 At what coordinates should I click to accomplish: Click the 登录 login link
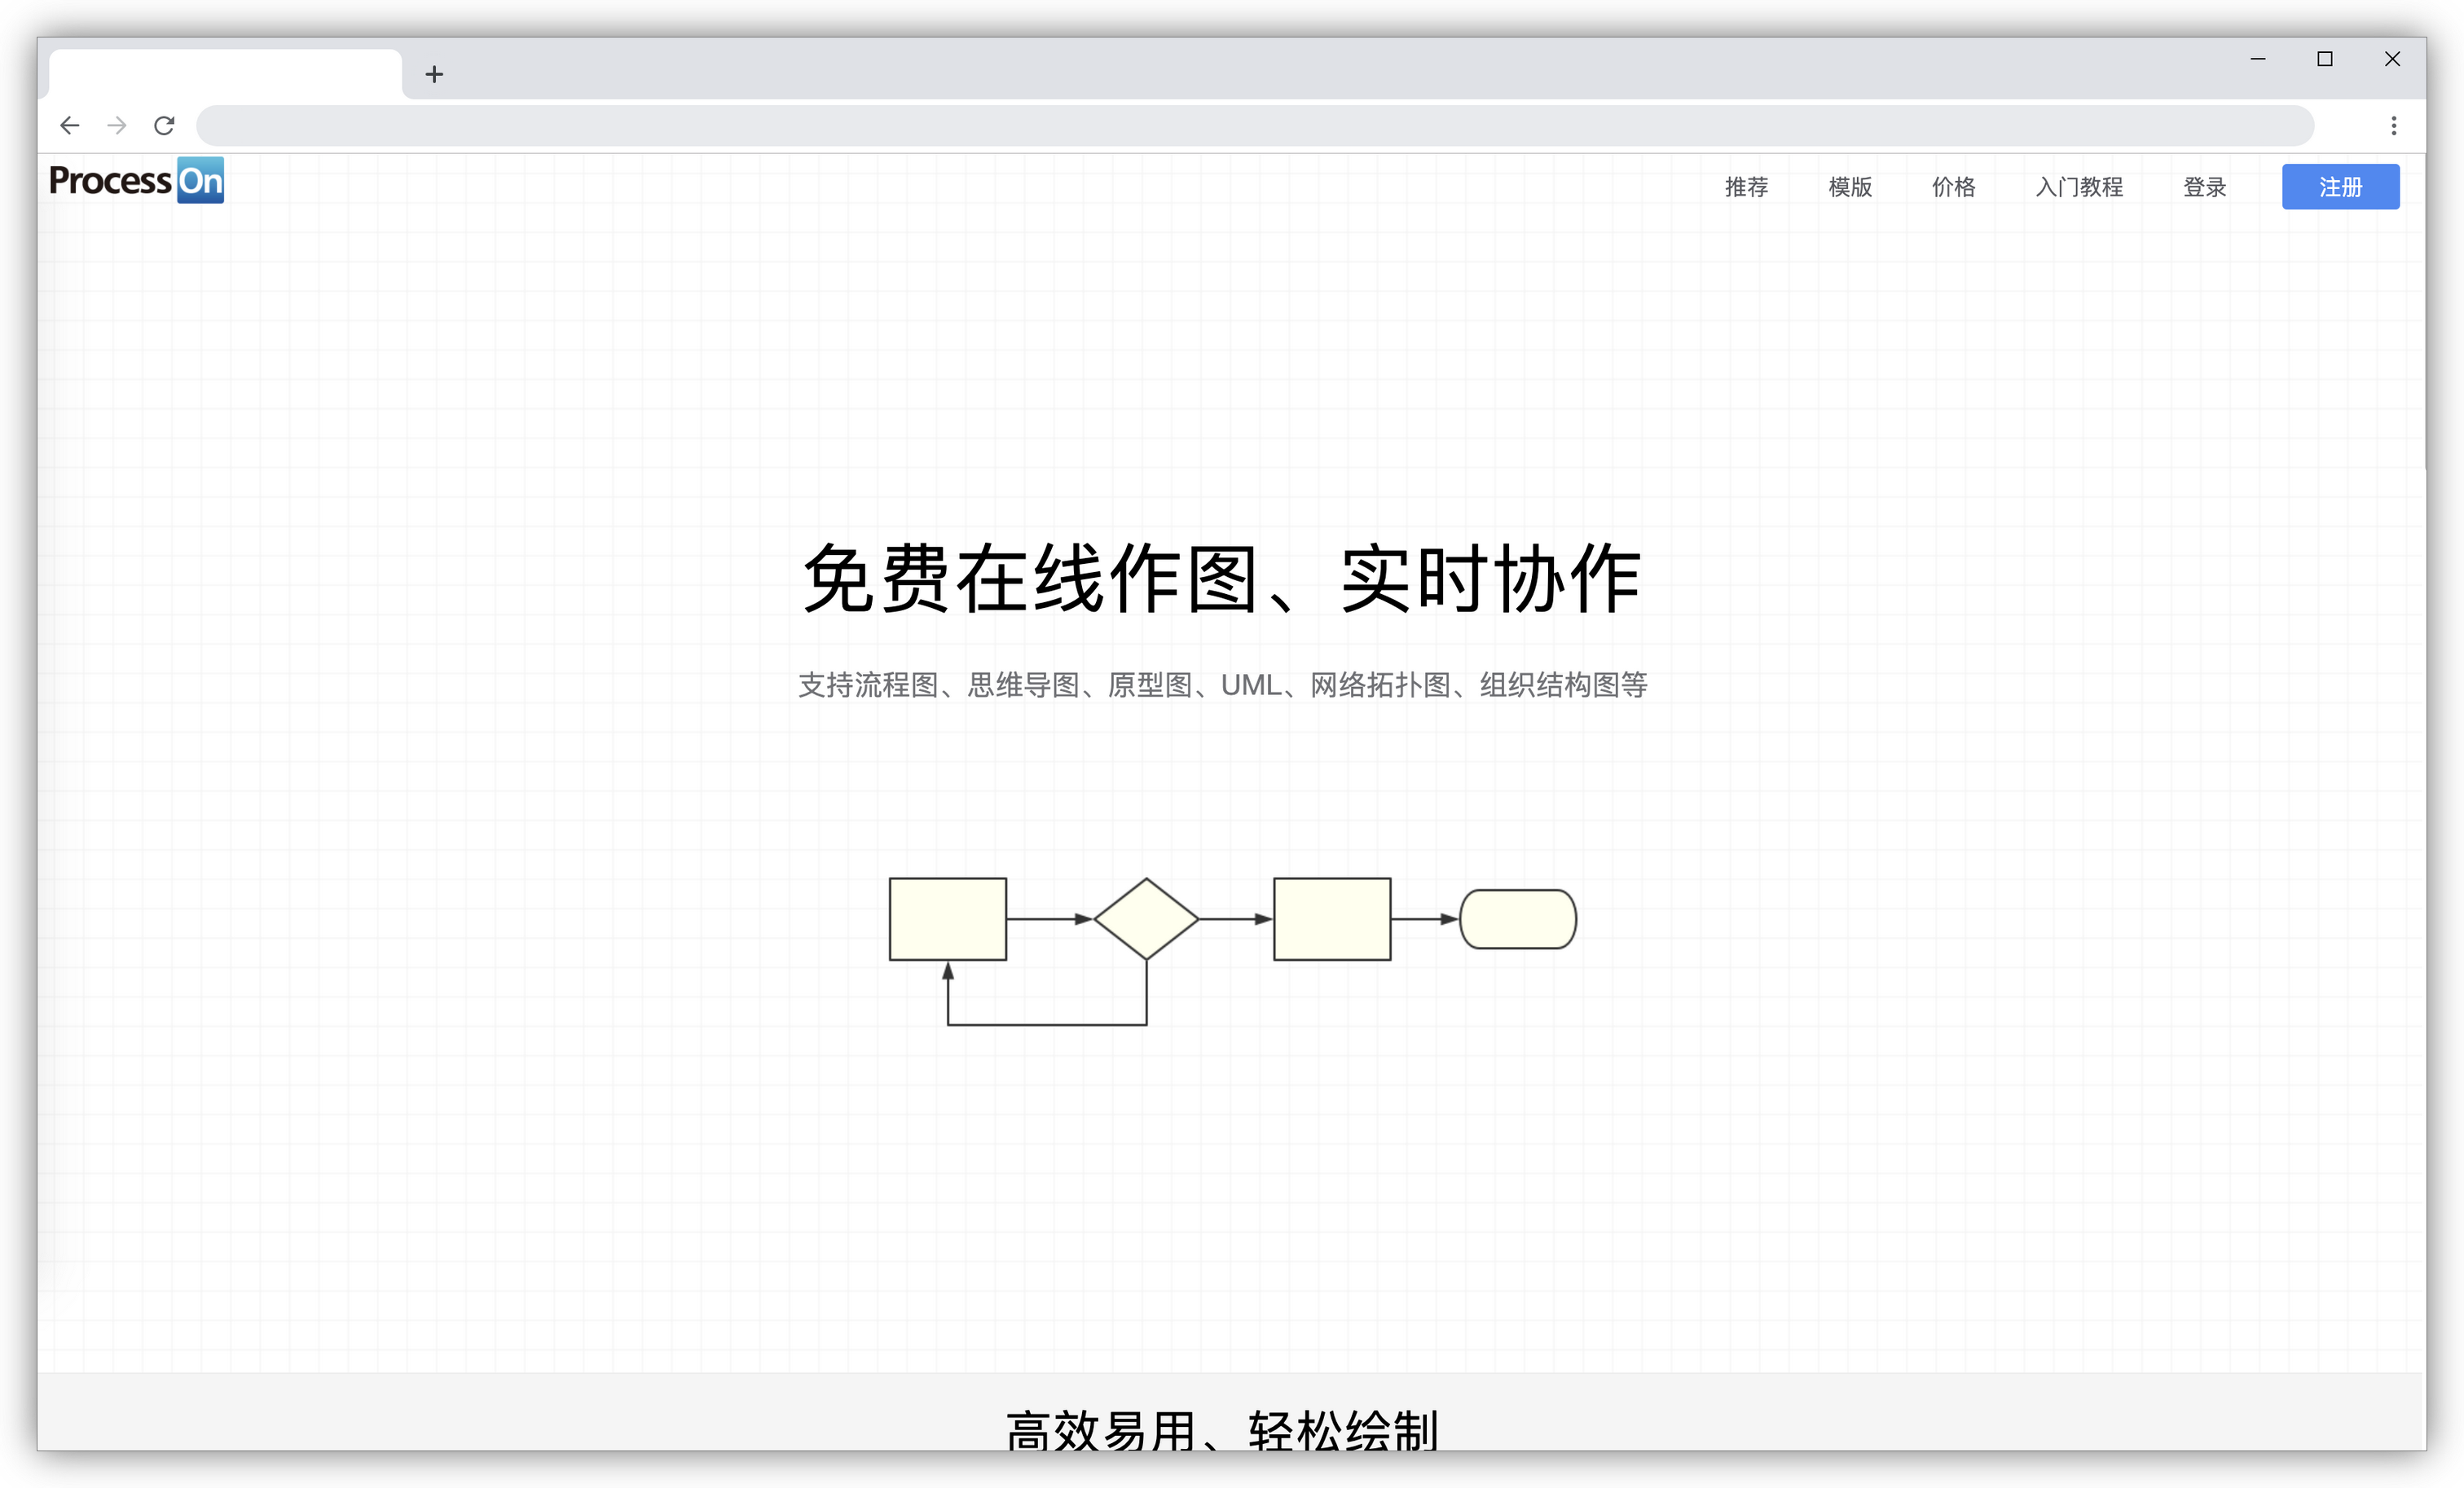[x=2204, y=187]
